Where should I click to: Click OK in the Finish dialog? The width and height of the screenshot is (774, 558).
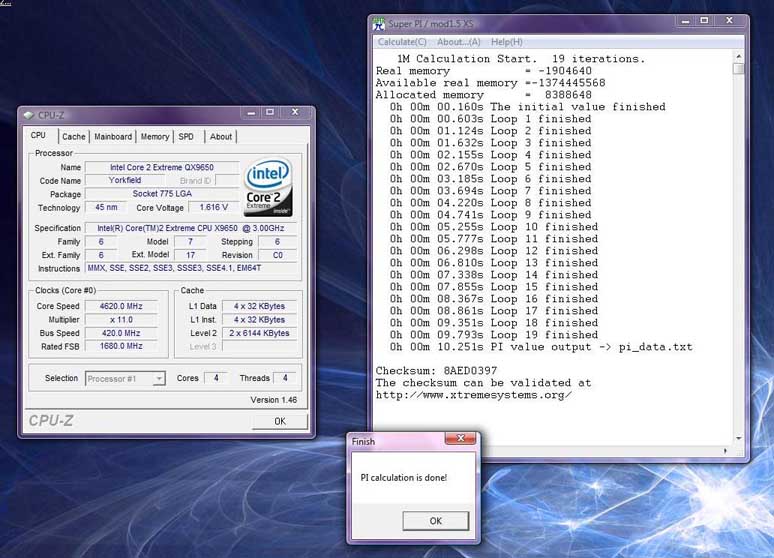pos(435,521)
